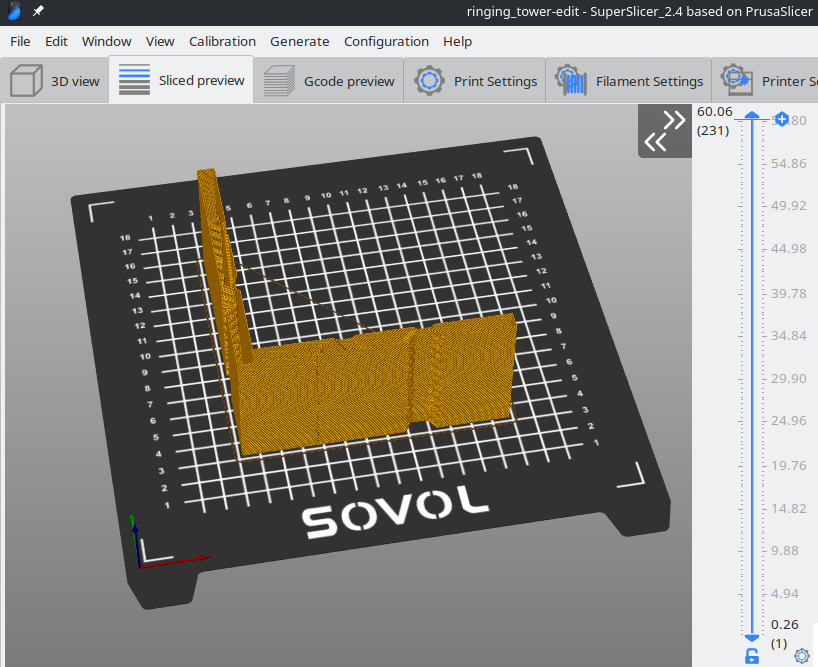818x667 pixels.
Task: Open the Calibration menu
Action: 222,41
